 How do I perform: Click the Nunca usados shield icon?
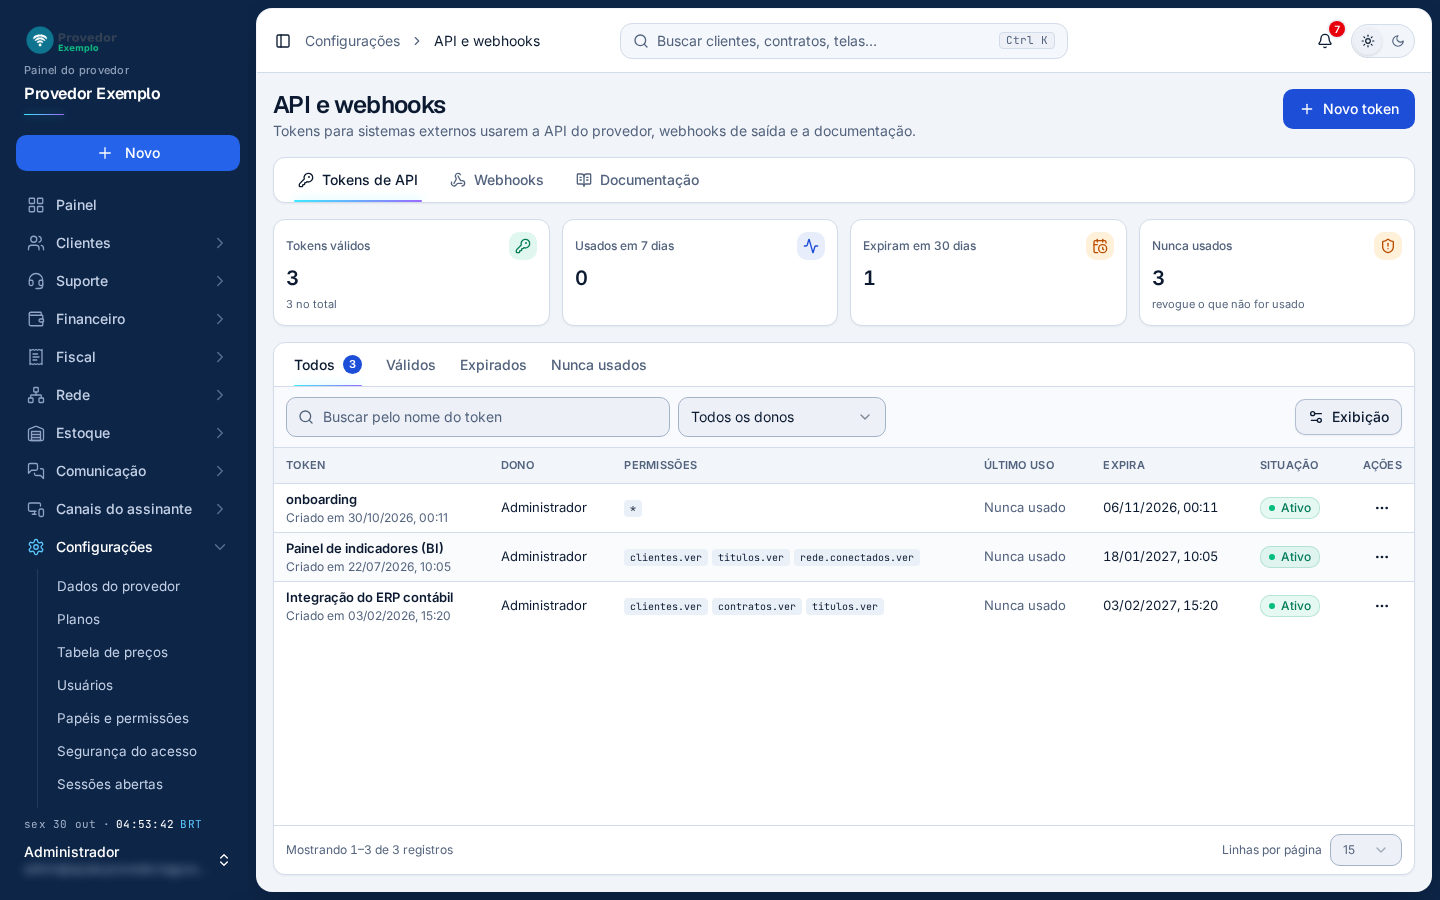click(1388, 246)
